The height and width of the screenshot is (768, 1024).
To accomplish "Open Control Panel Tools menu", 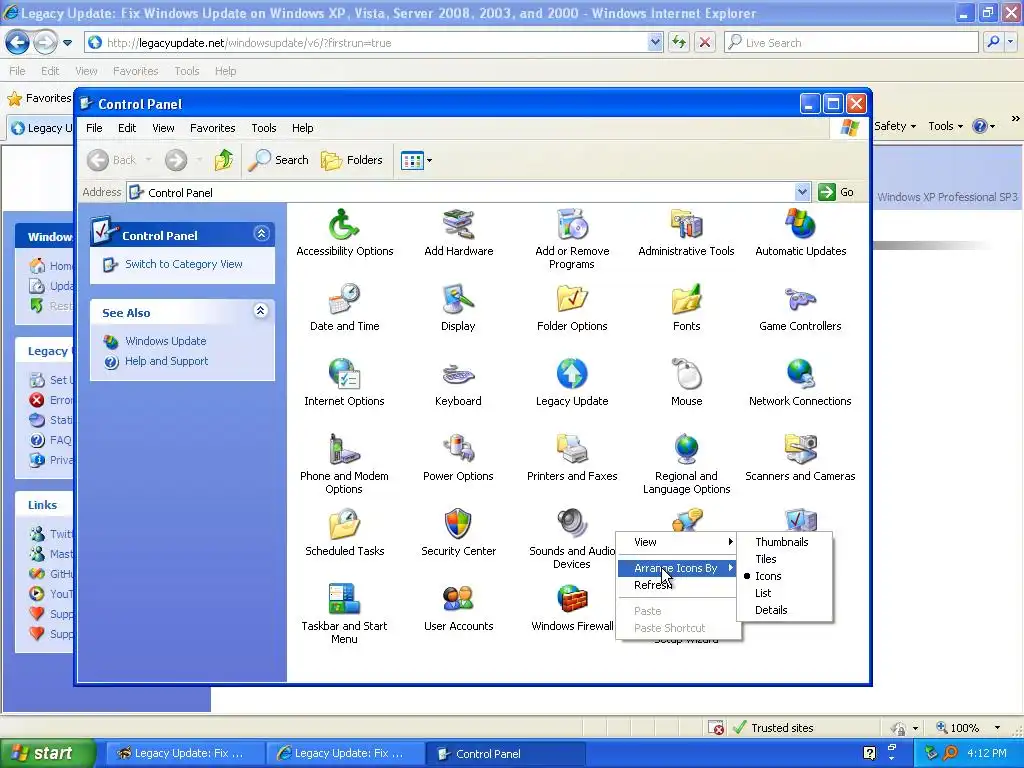I will pyautogui.click(x=264, y=128).
